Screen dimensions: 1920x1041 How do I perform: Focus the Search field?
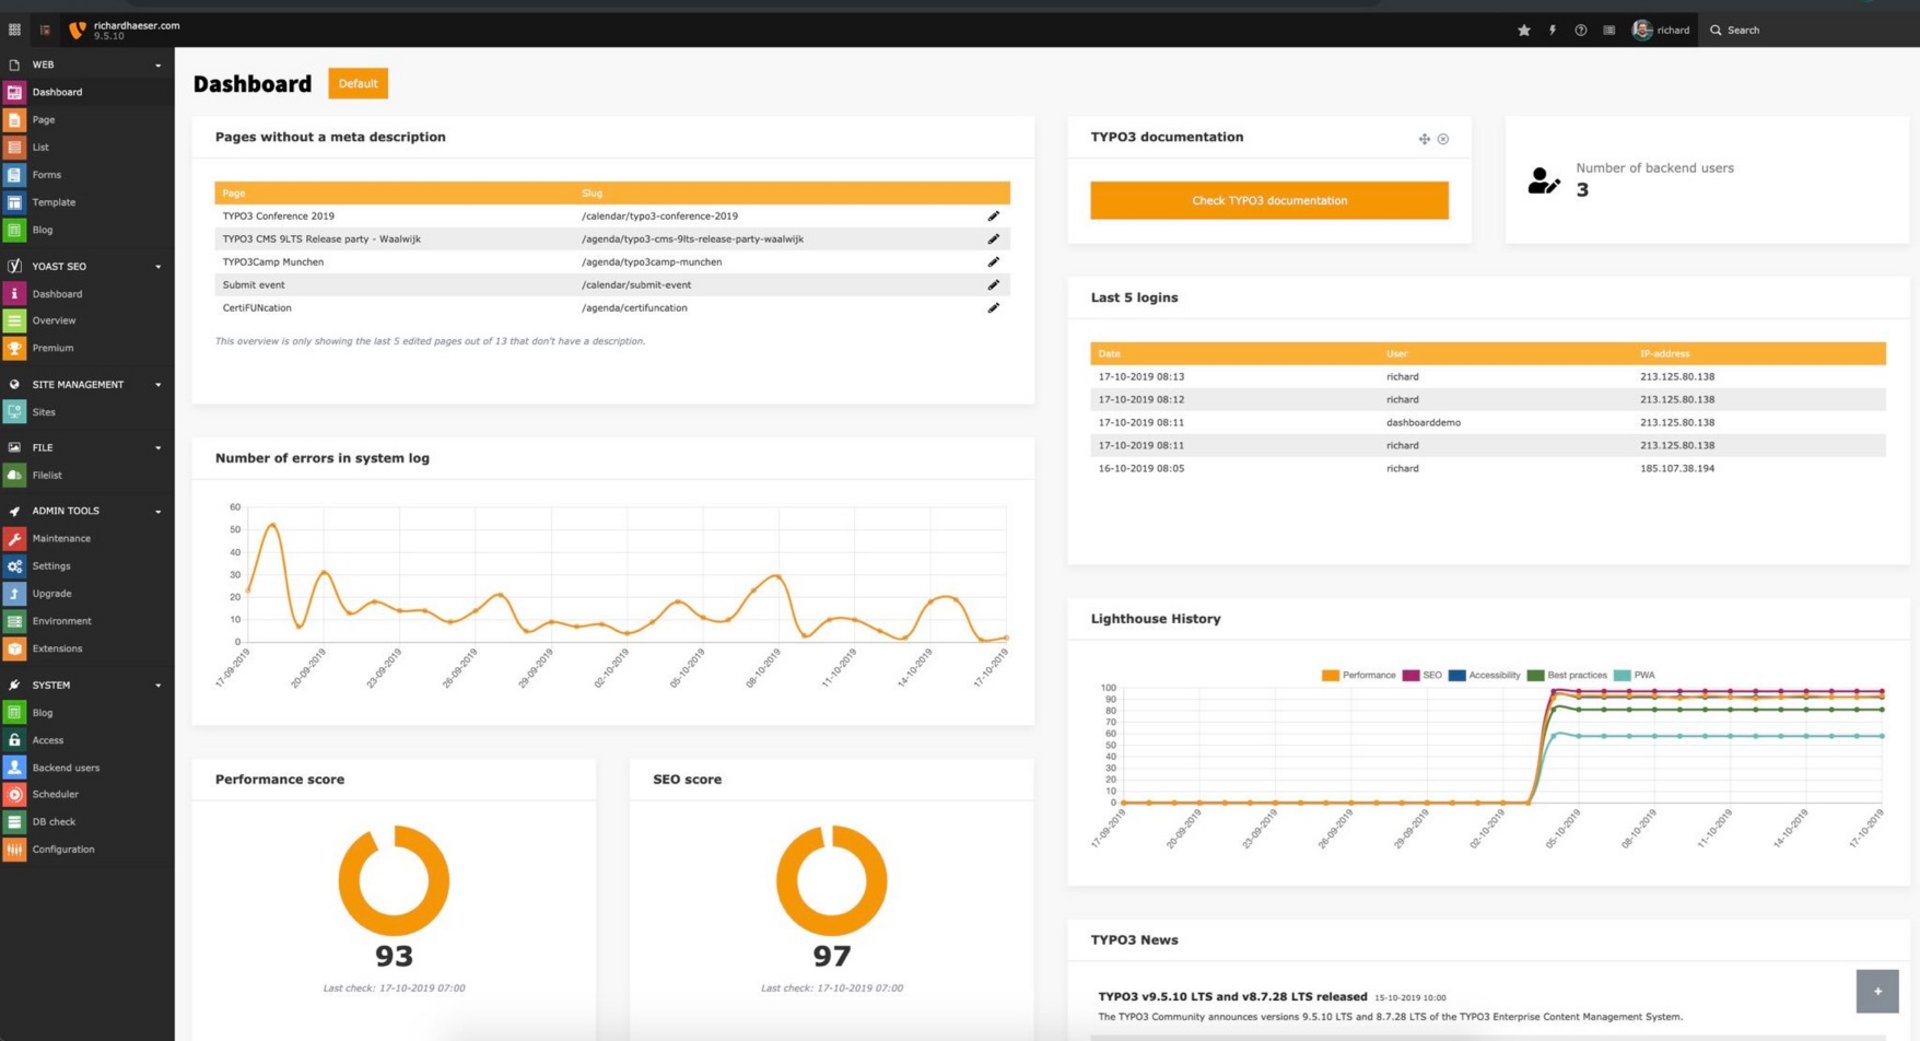click(1810, 30)
